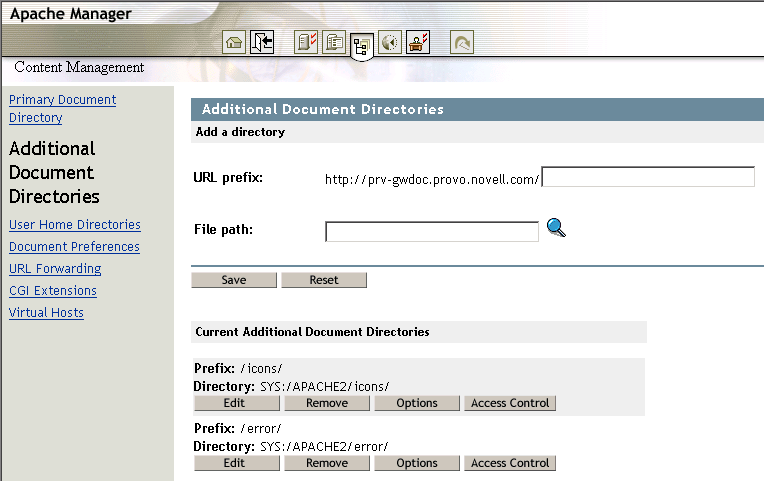The width and height of the screenshot is (764, 481).
Task: Click the speaker-shaped toolbar icon
Action: click(390, 43)
